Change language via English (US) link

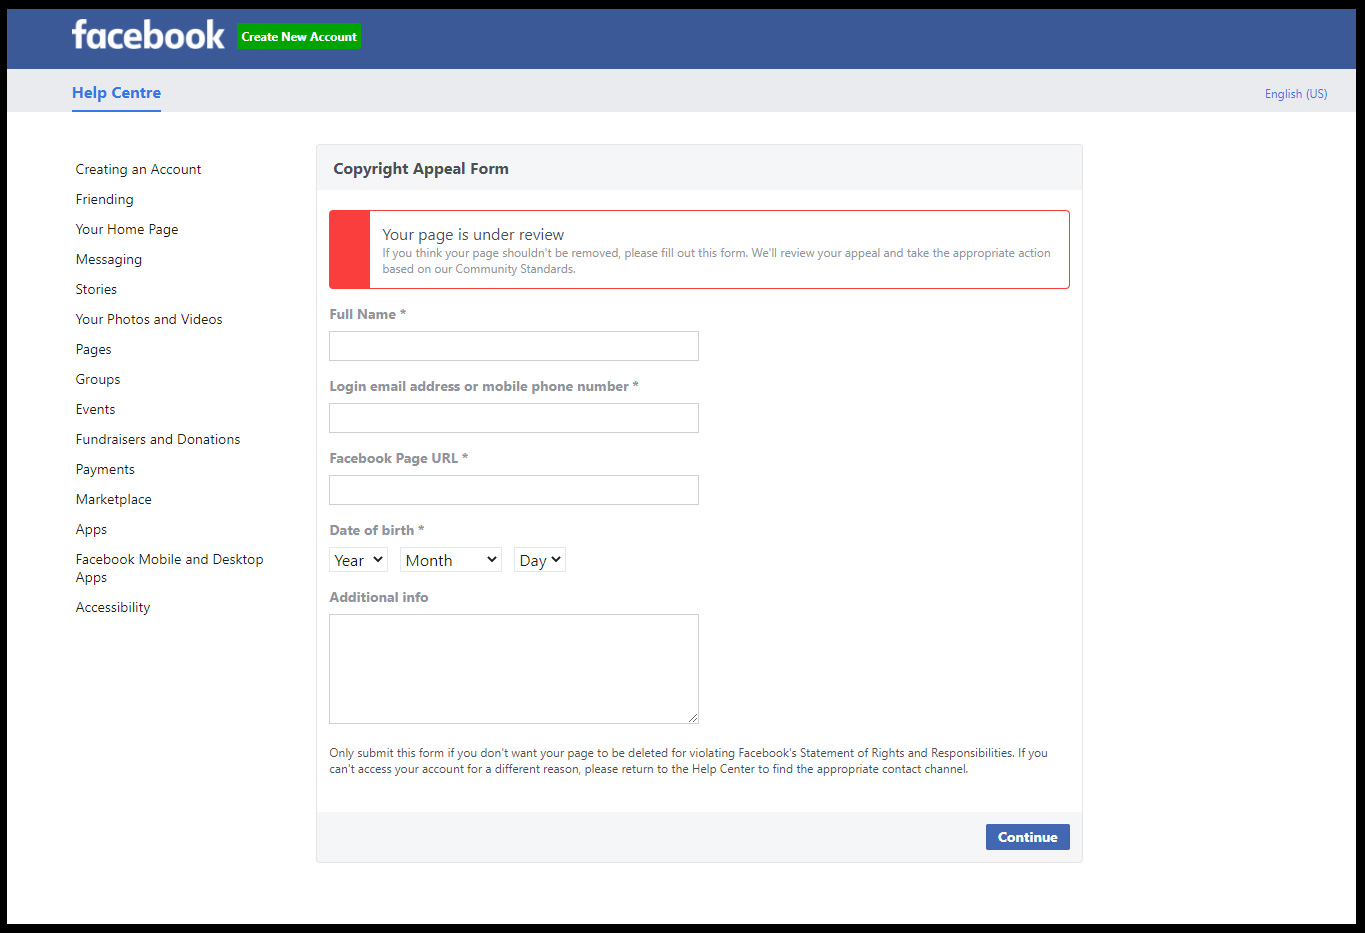(x=1295, y=94)
